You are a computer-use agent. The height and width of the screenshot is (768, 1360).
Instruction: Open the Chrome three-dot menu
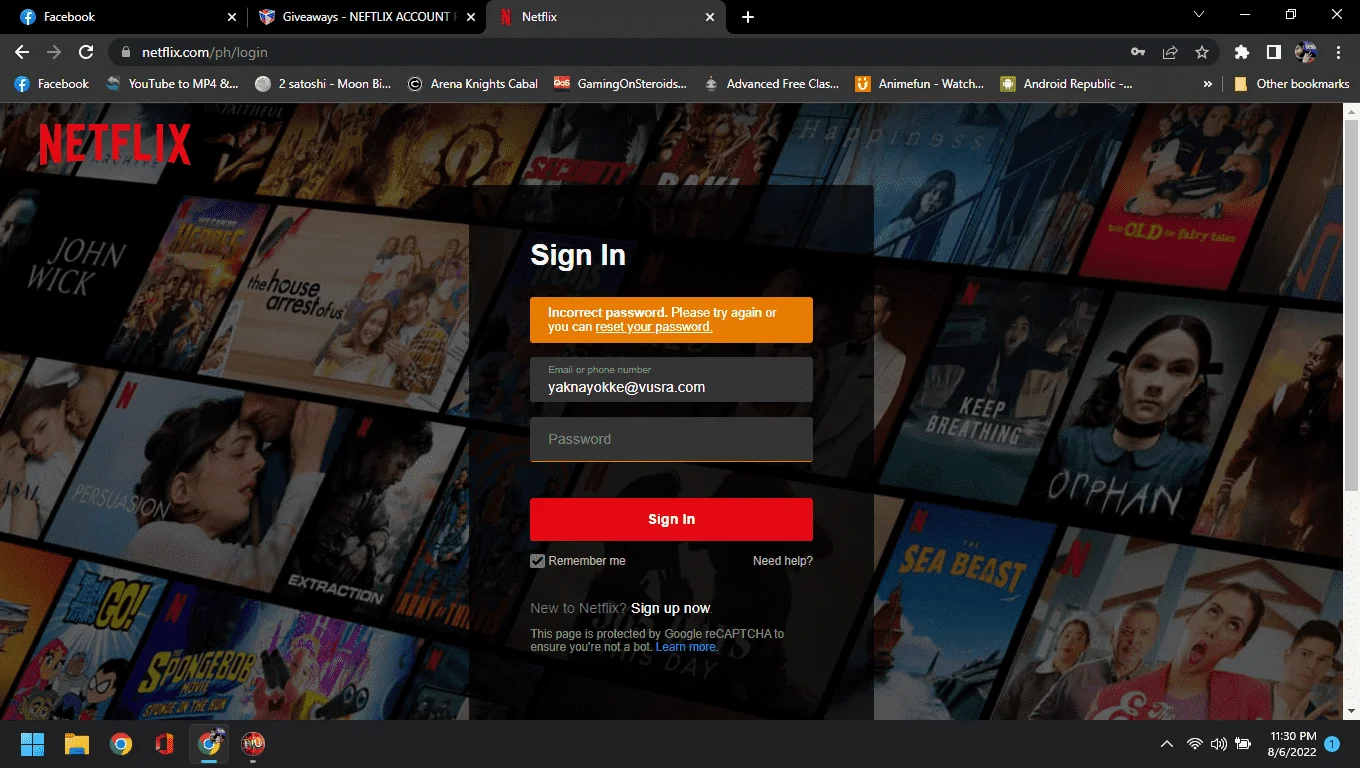(1338, 52)
